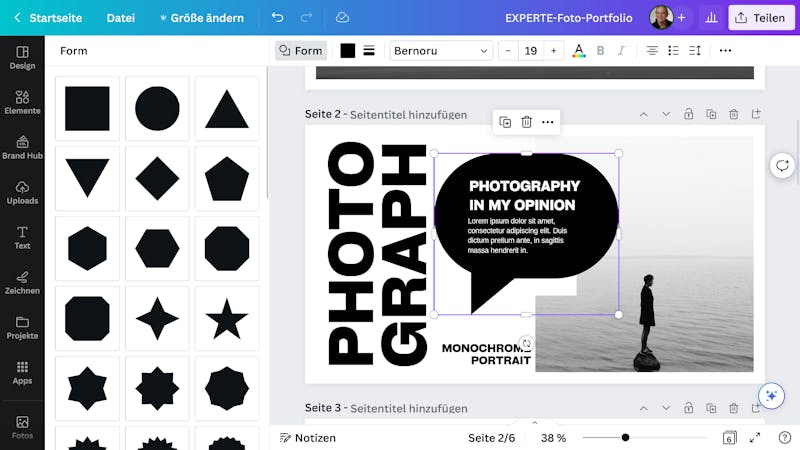Toggle grid view of pages
800x450 pixels.
pyautogui.click(x=730, y=438)
